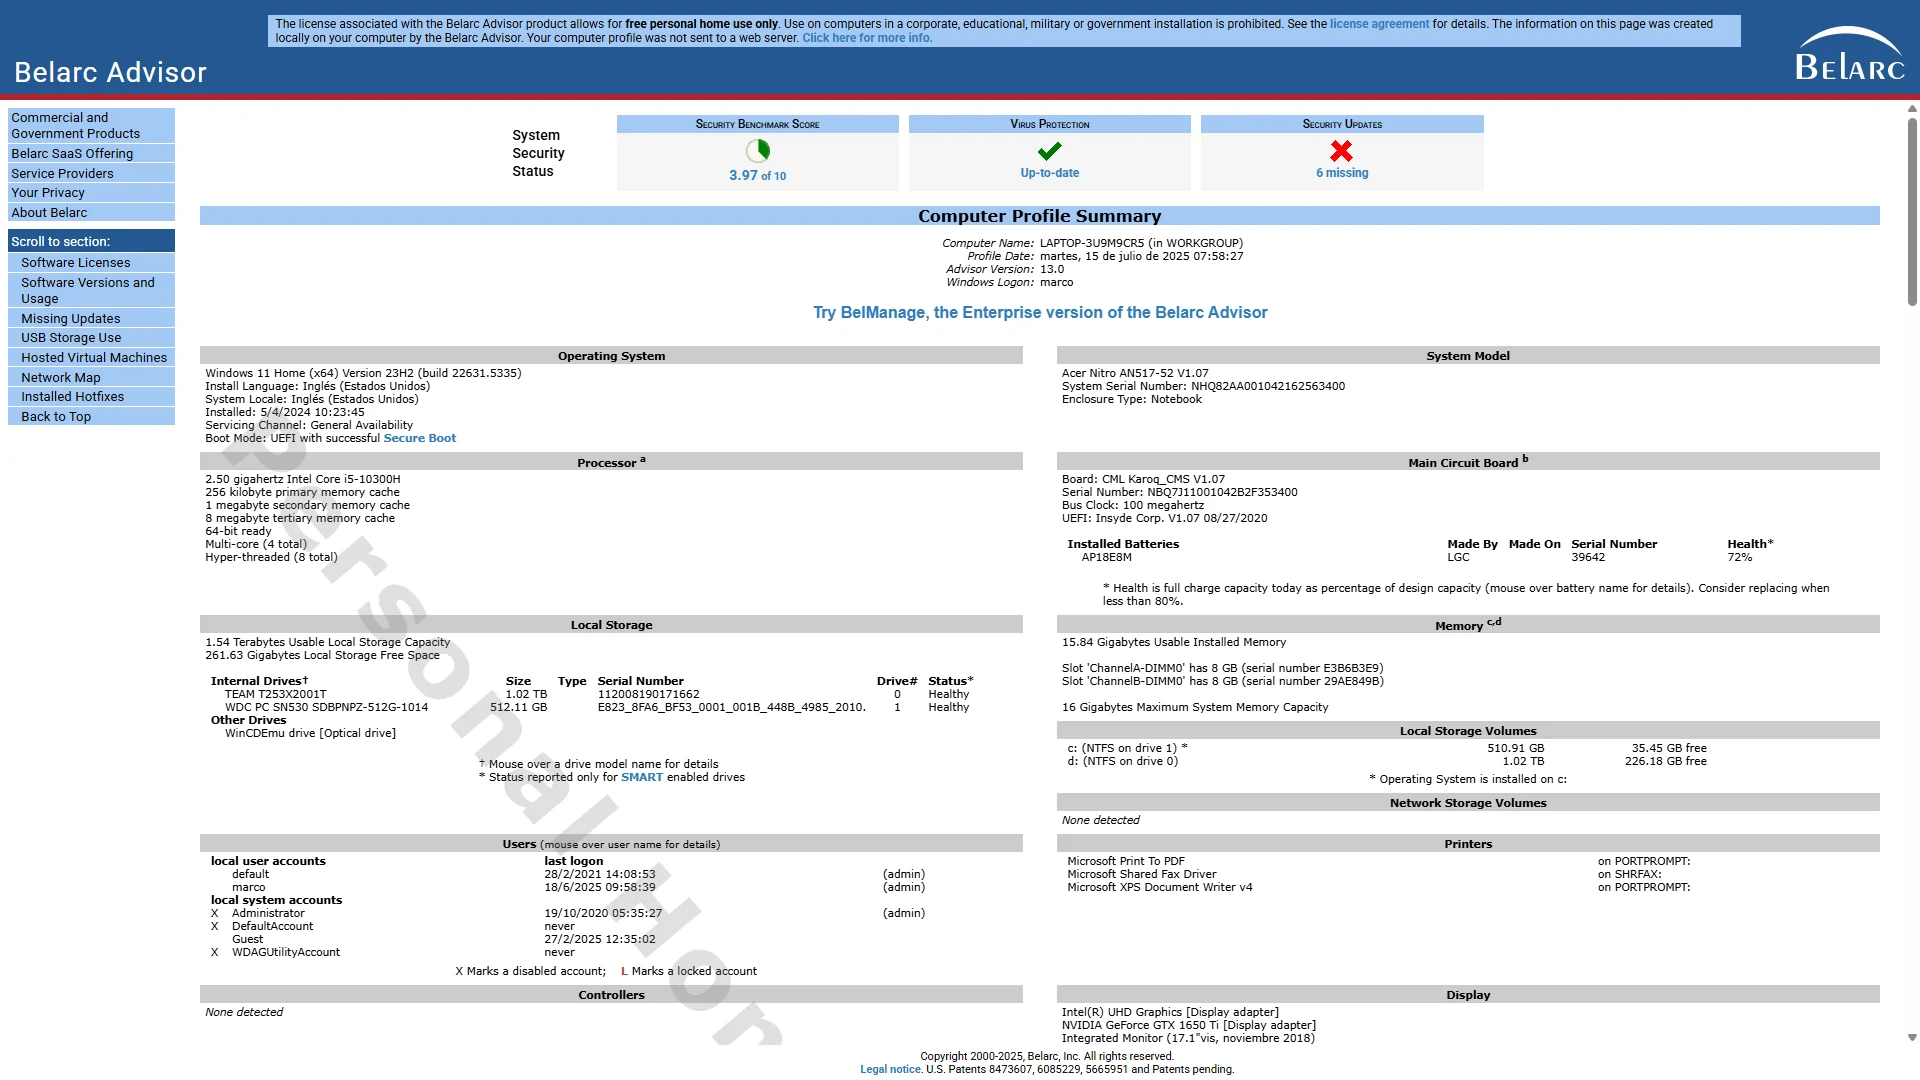Click battery health value 72%
The image size is (1920, 1080).
[x=1739, y=557]
